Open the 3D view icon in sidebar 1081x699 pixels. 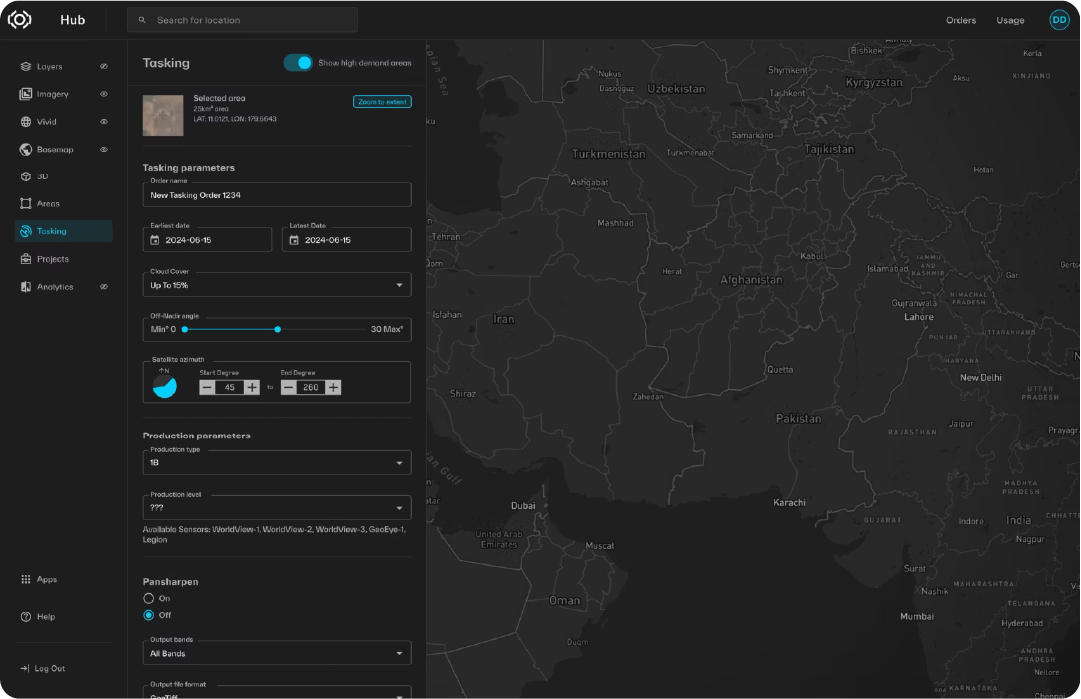pos(26,176)
